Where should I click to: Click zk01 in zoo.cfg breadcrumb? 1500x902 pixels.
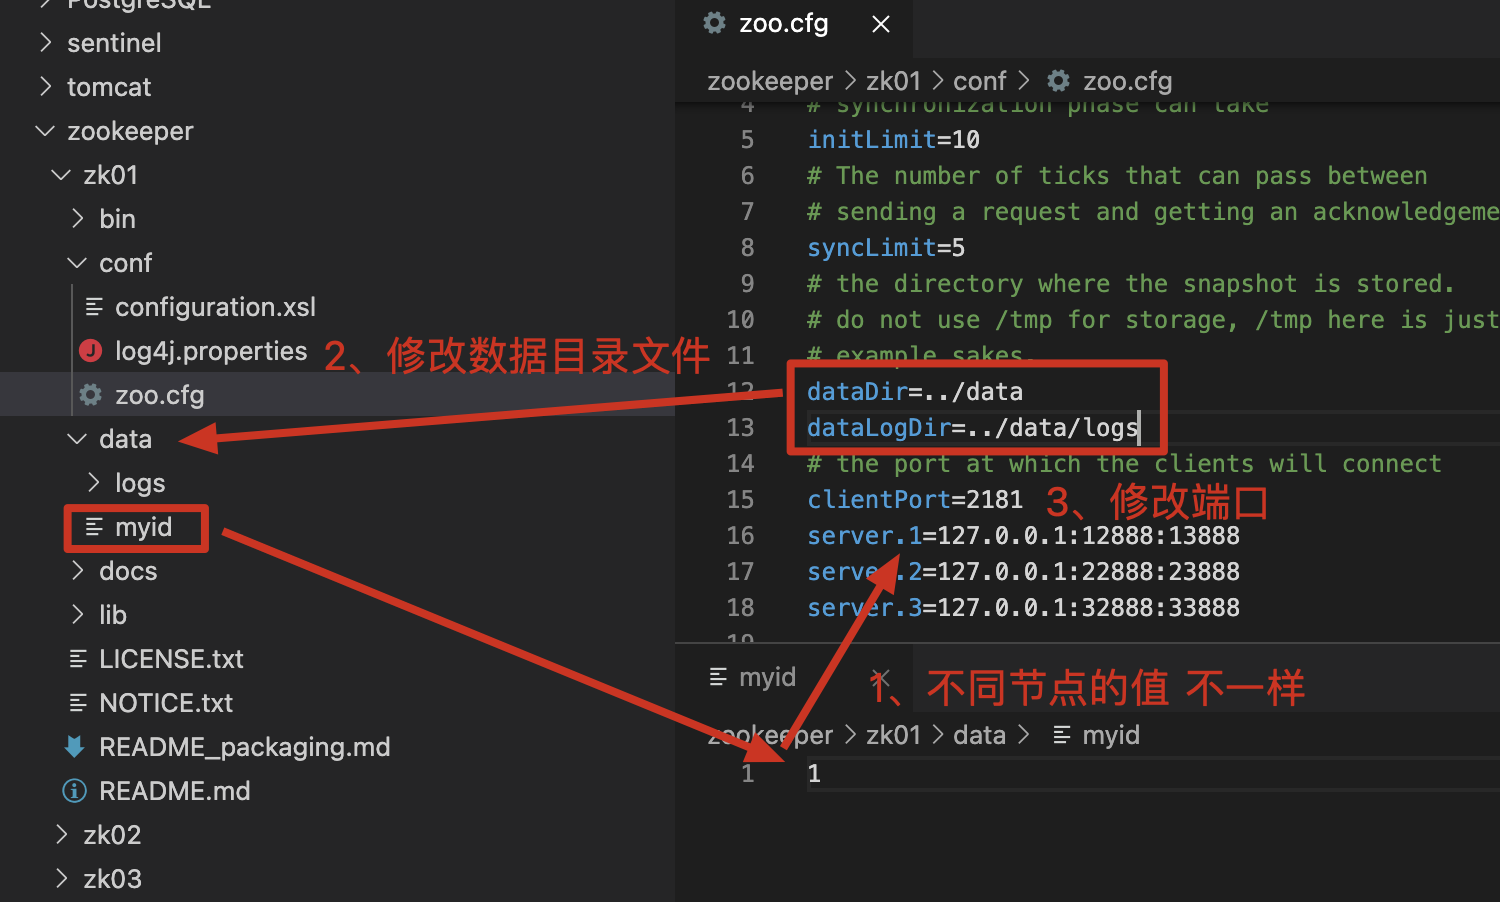[893, 80]
